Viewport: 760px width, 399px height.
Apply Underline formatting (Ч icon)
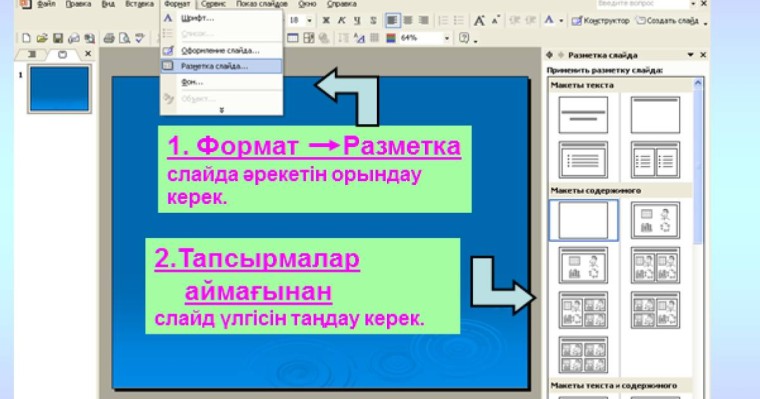tap(357, 20)
